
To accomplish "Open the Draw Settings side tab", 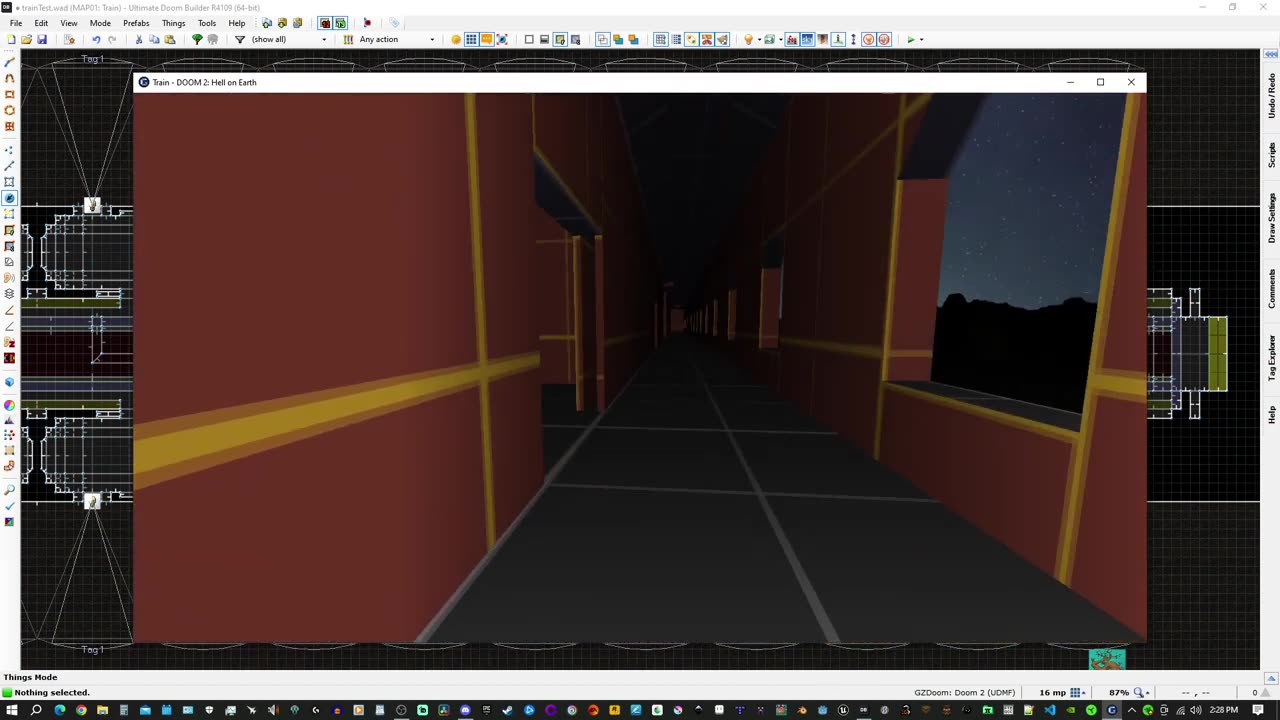I will 1272,218.
